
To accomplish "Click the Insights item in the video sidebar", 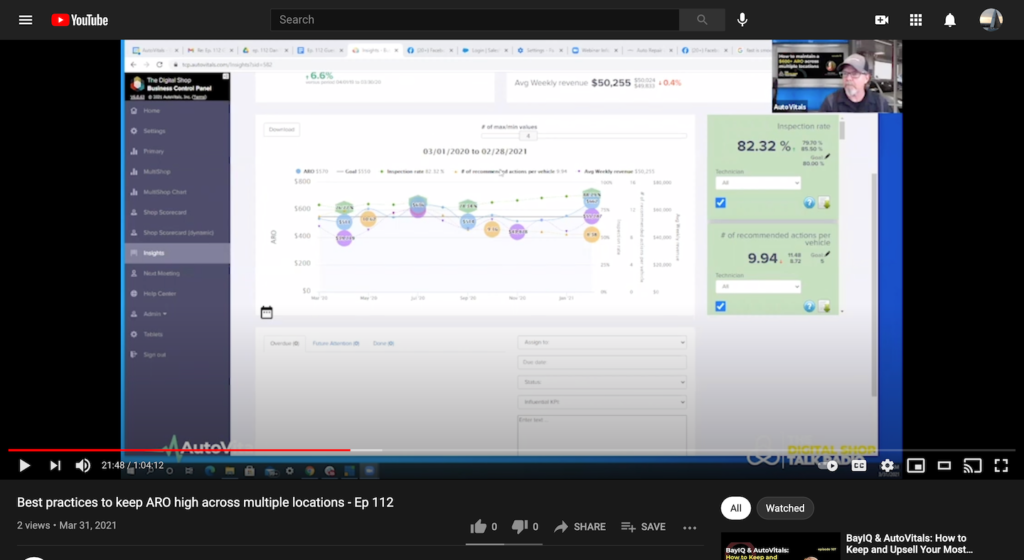I will click(x=177, y=253).
